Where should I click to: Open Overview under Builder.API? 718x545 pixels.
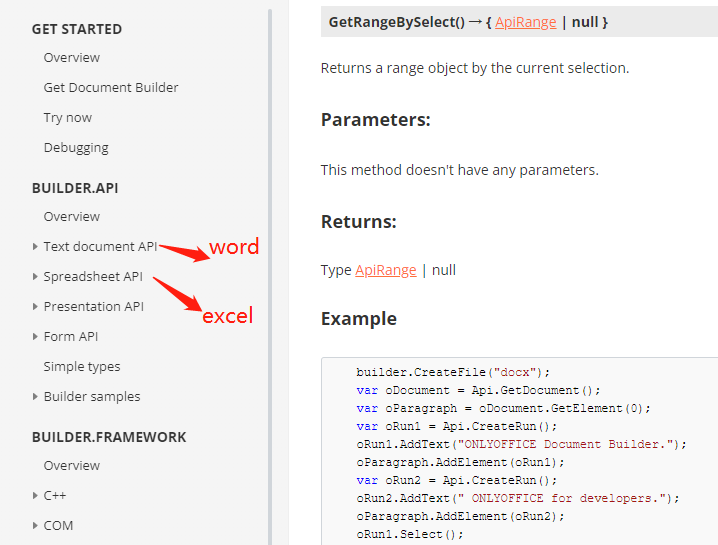(72, 217)
